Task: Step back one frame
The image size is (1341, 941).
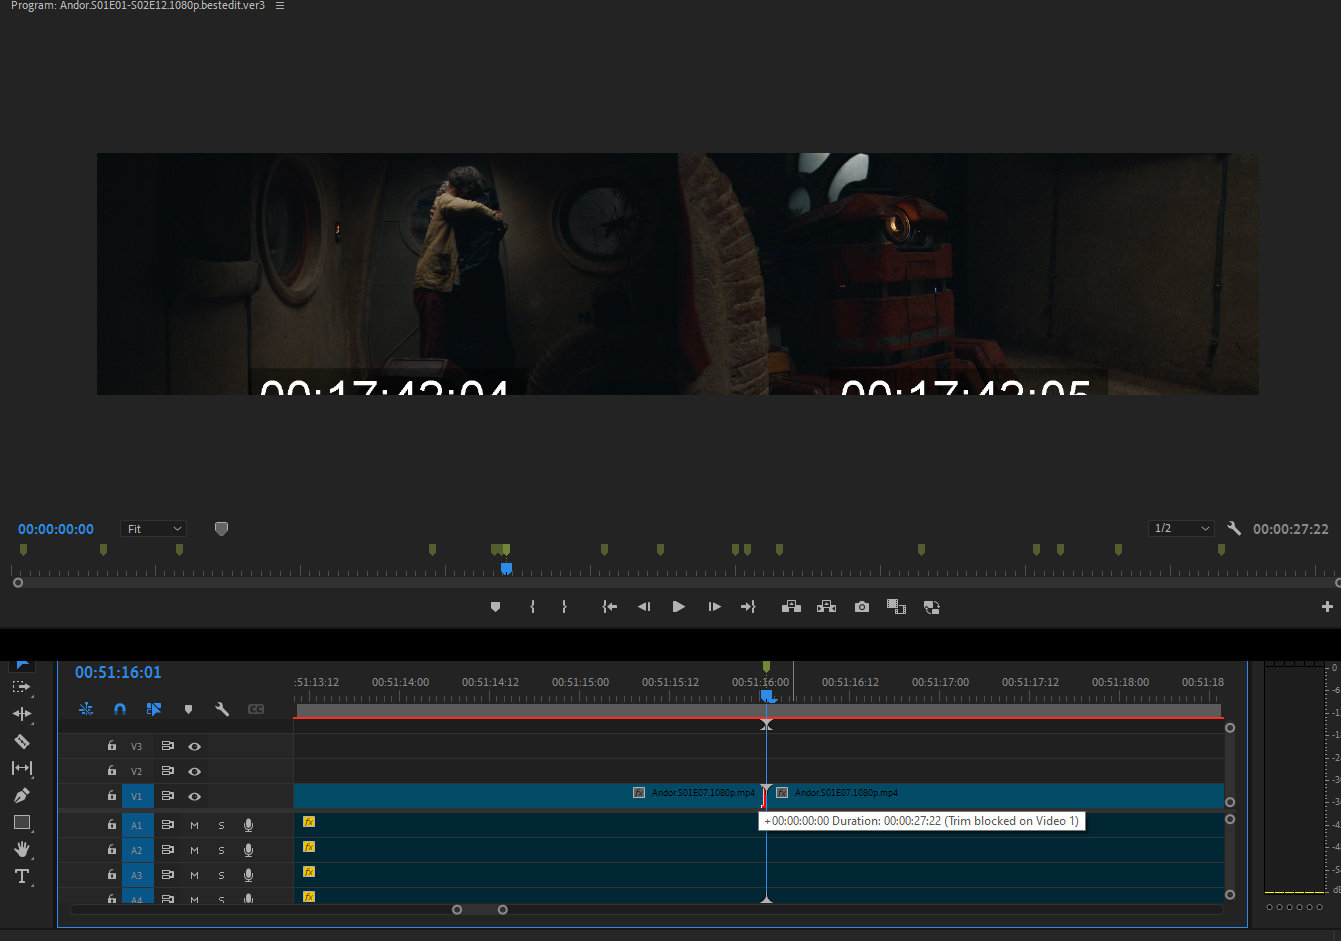Action: 644,607
